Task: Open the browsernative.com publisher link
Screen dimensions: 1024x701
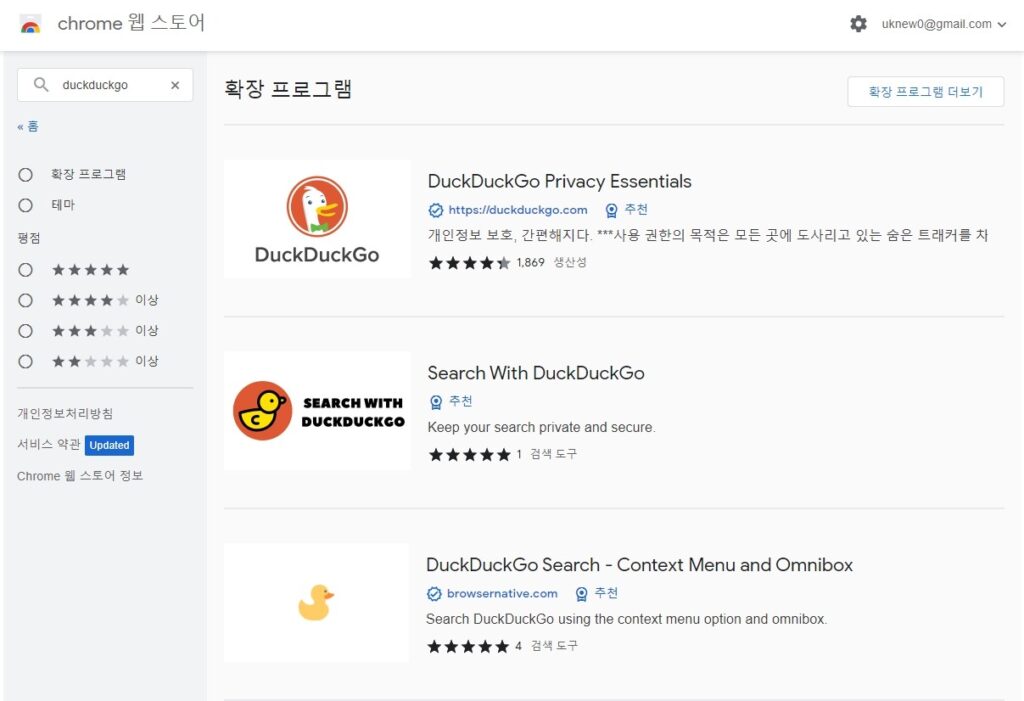Action: (x=502, y=593)
